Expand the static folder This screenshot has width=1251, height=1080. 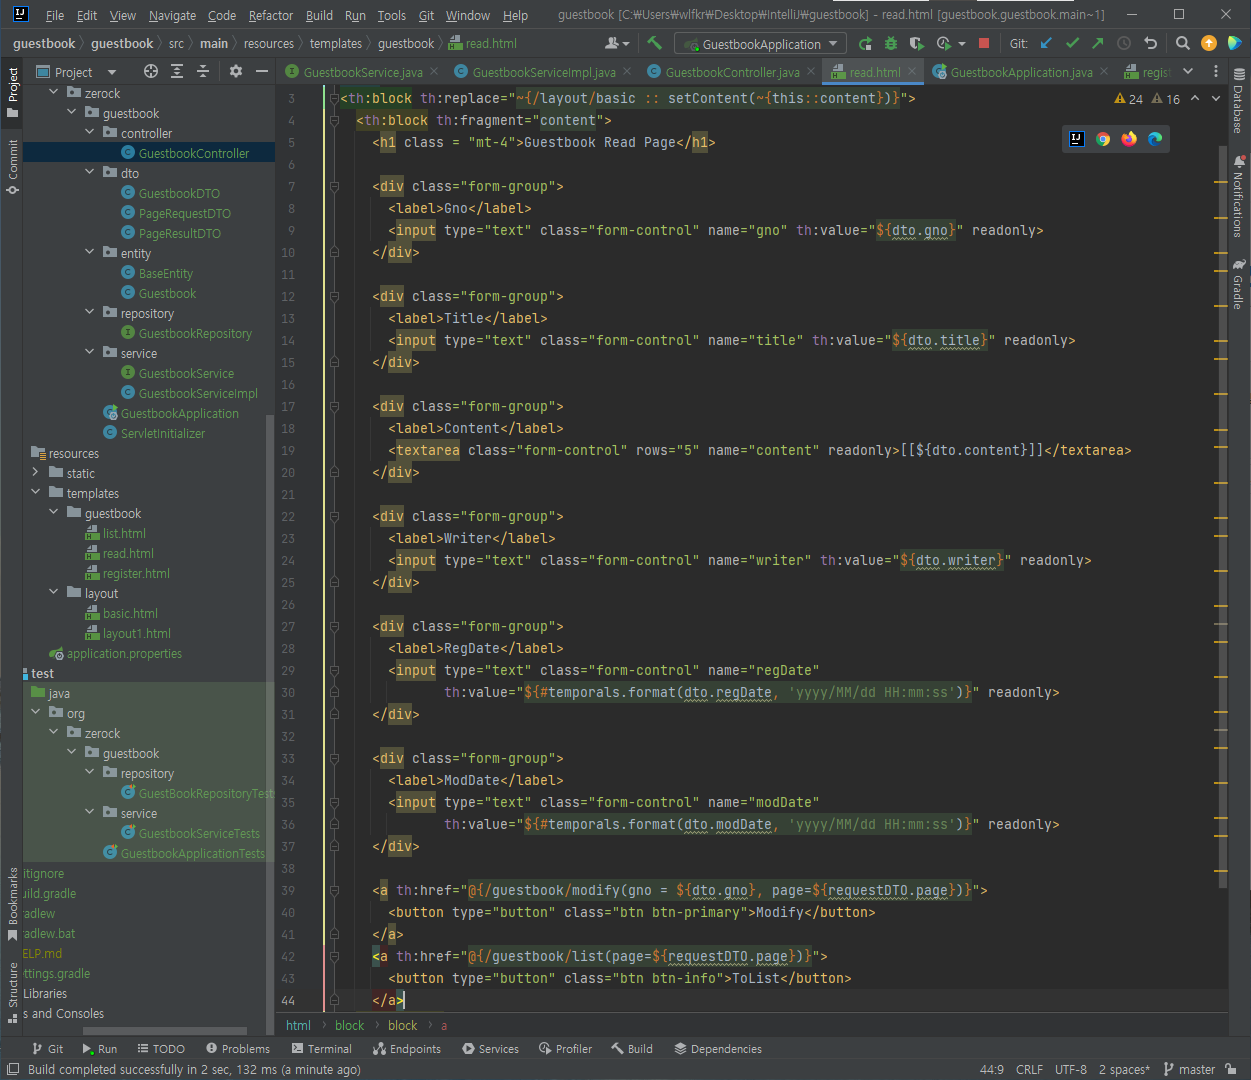tap(36, 472)
